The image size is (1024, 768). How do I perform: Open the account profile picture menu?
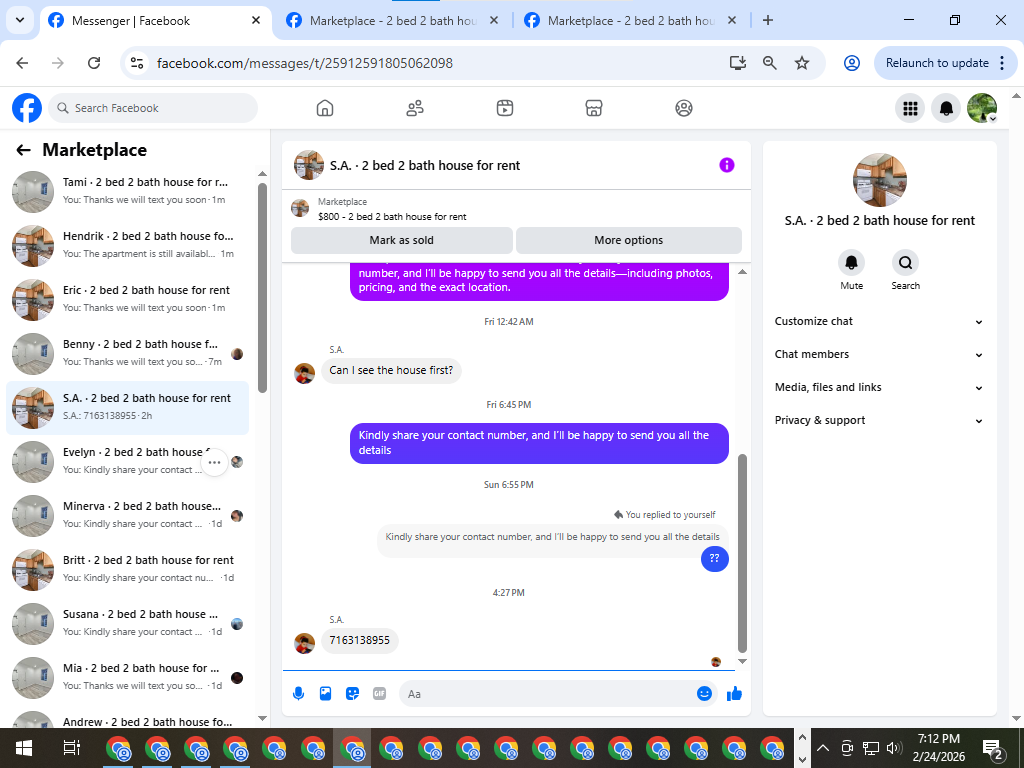click(982, 108)
